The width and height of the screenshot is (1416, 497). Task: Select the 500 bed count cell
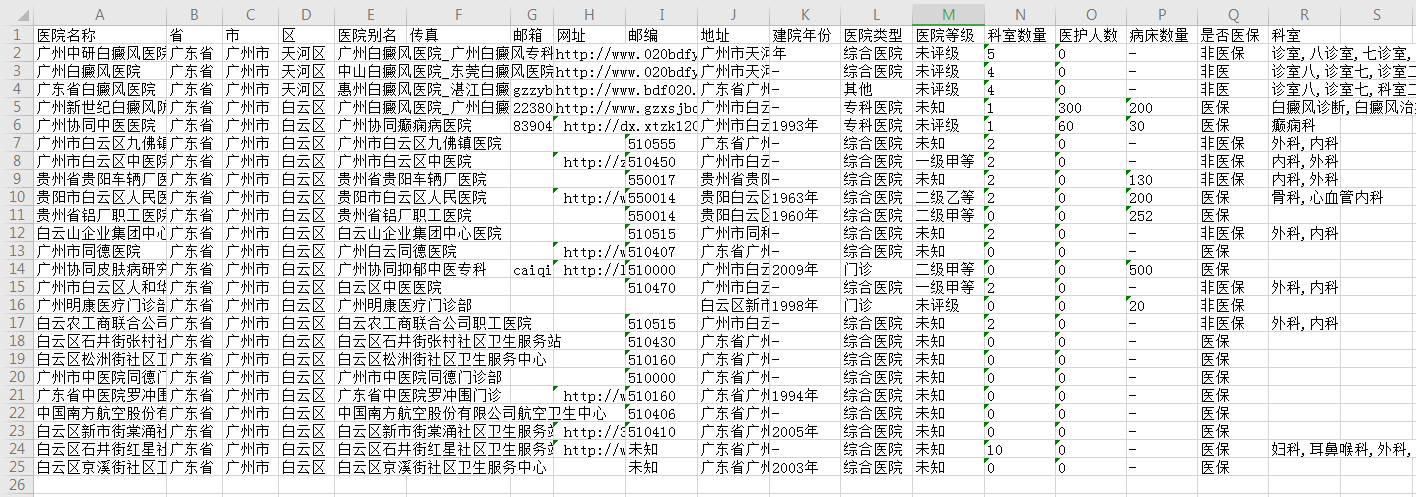(1162, 269)
